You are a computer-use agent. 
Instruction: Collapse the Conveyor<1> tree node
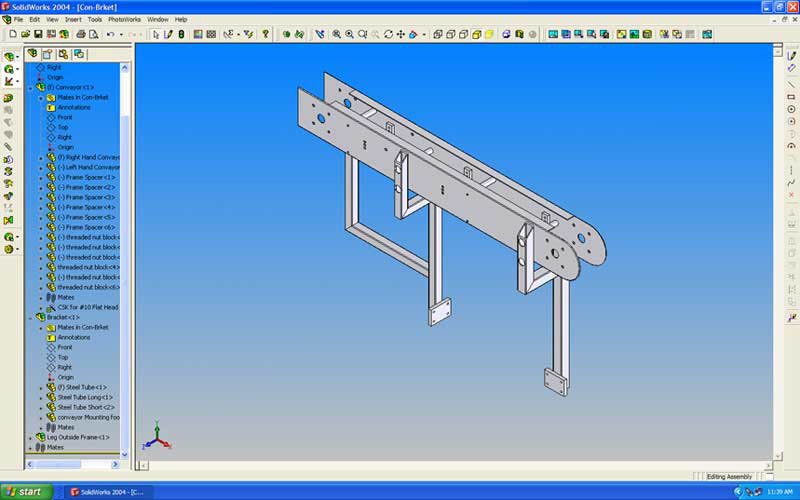point(31,88)
